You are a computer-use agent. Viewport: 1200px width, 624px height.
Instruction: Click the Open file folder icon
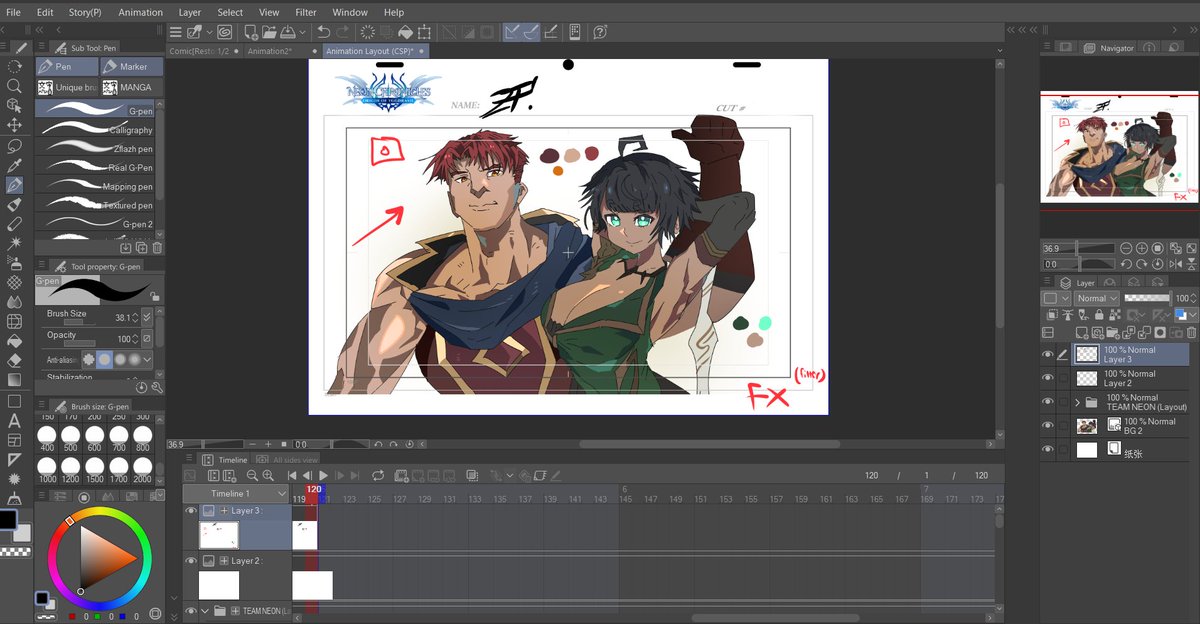coord(268,32)
